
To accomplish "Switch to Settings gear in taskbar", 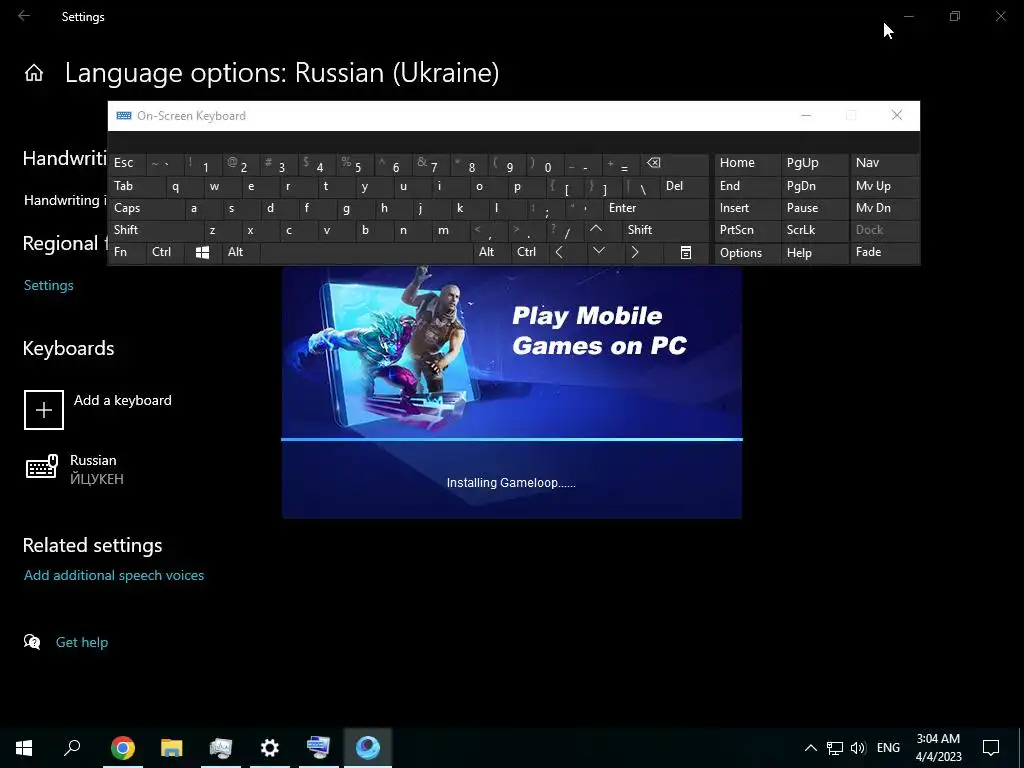I will tap(270, 748).
